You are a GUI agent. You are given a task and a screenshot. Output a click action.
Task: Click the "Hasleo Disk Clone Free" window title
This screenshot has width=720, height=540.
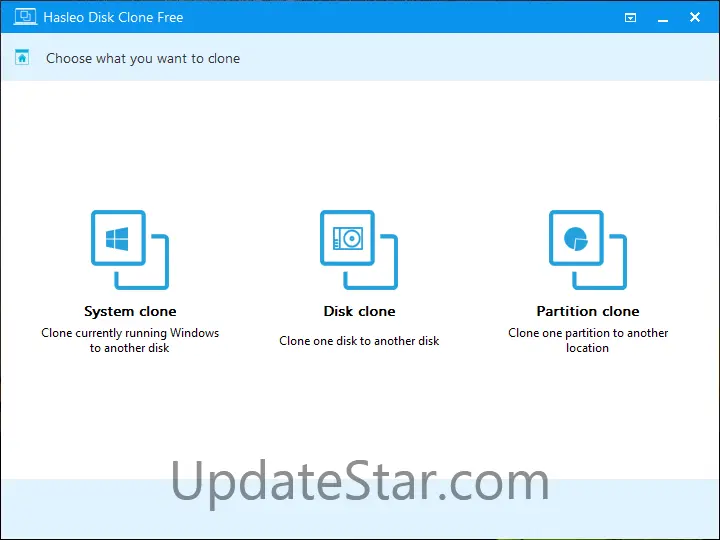coord(113,17)
